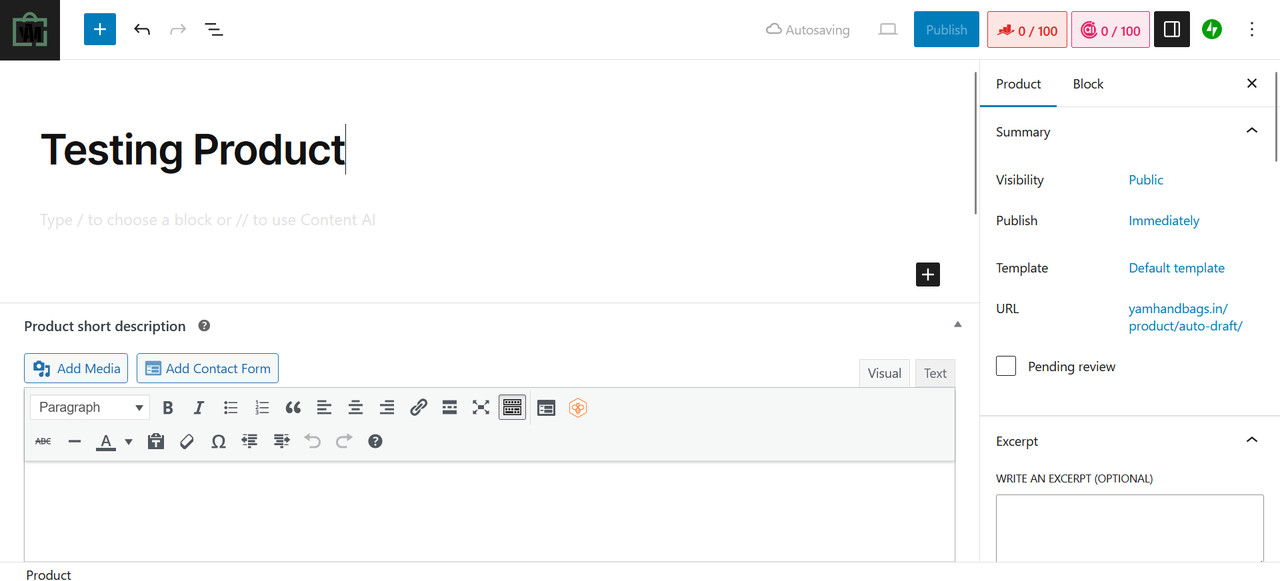Switch to the Product sidebar tab
Screen dimensions: 1280x581
coord(1018,84)
